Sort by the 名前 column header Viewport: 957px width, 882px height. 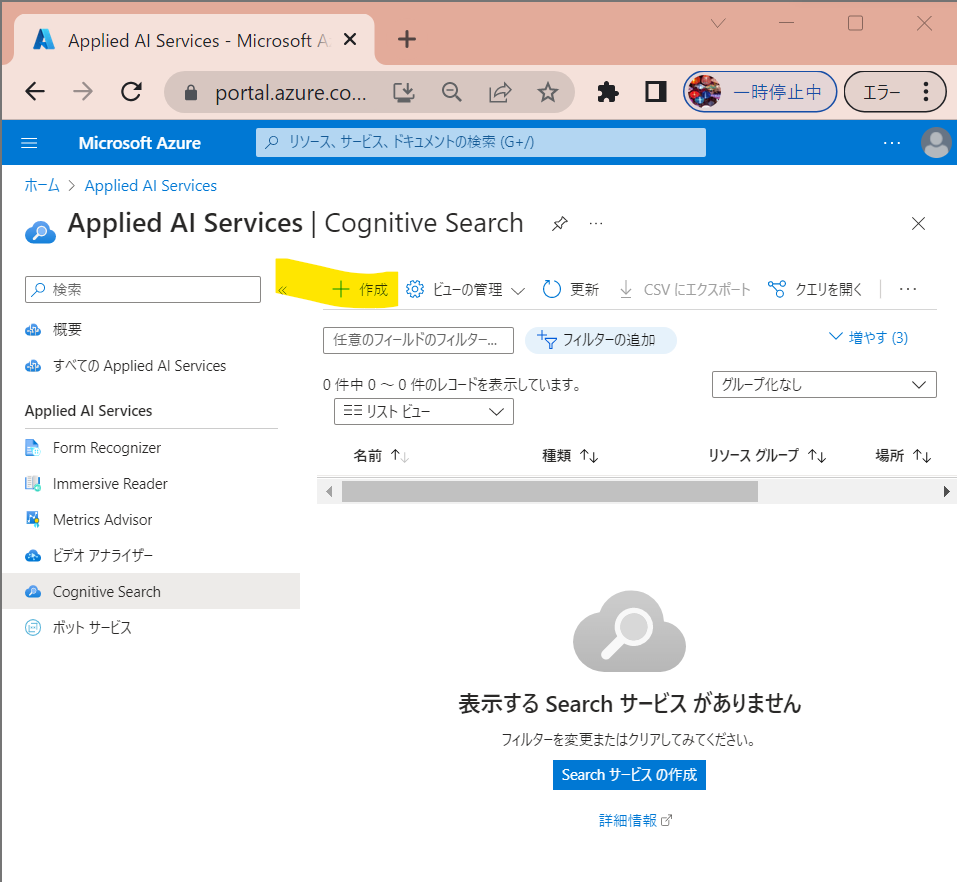pyautogui.click(x=381, y=455)
